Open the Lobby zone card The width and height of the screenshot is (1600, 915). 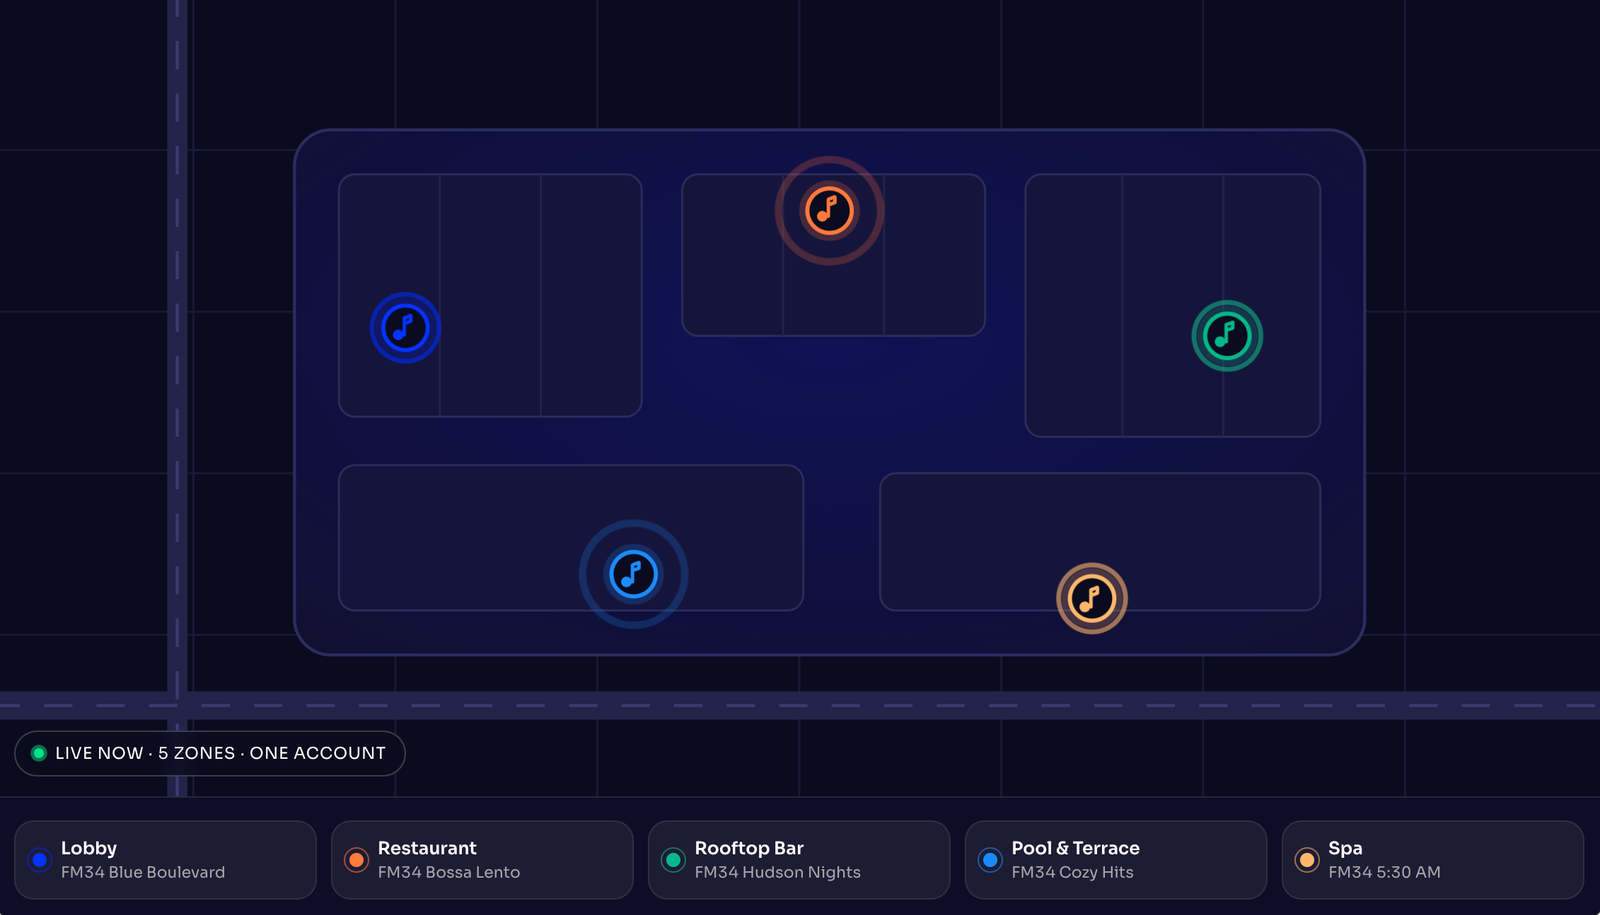click(165, 860)
